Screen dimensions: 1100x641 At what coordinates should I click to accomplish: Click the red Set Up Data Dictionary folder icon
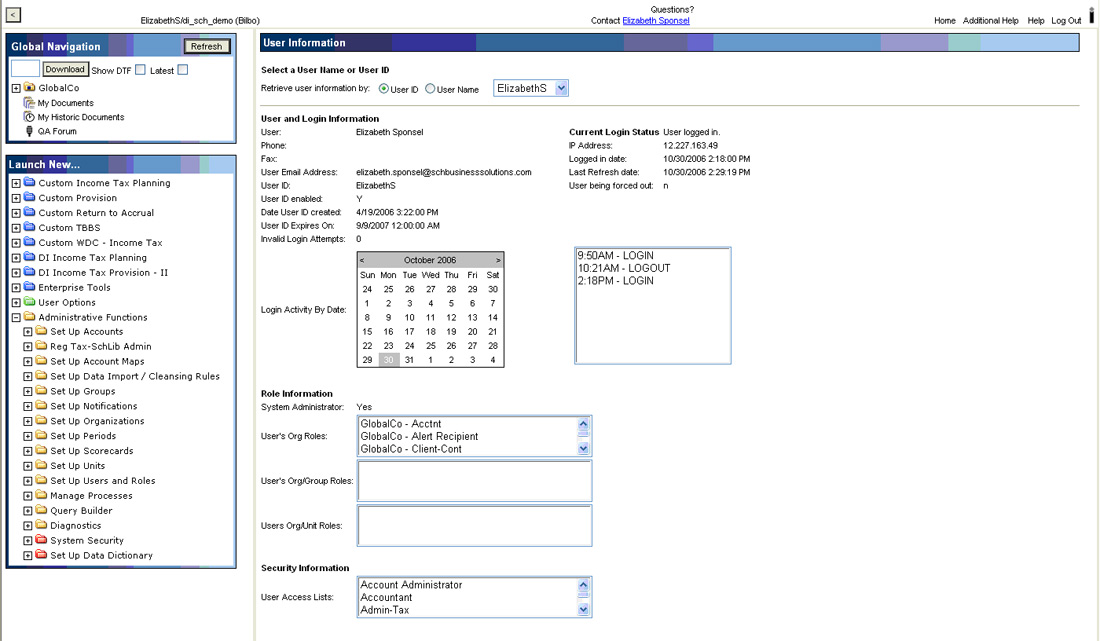[41, 555]
